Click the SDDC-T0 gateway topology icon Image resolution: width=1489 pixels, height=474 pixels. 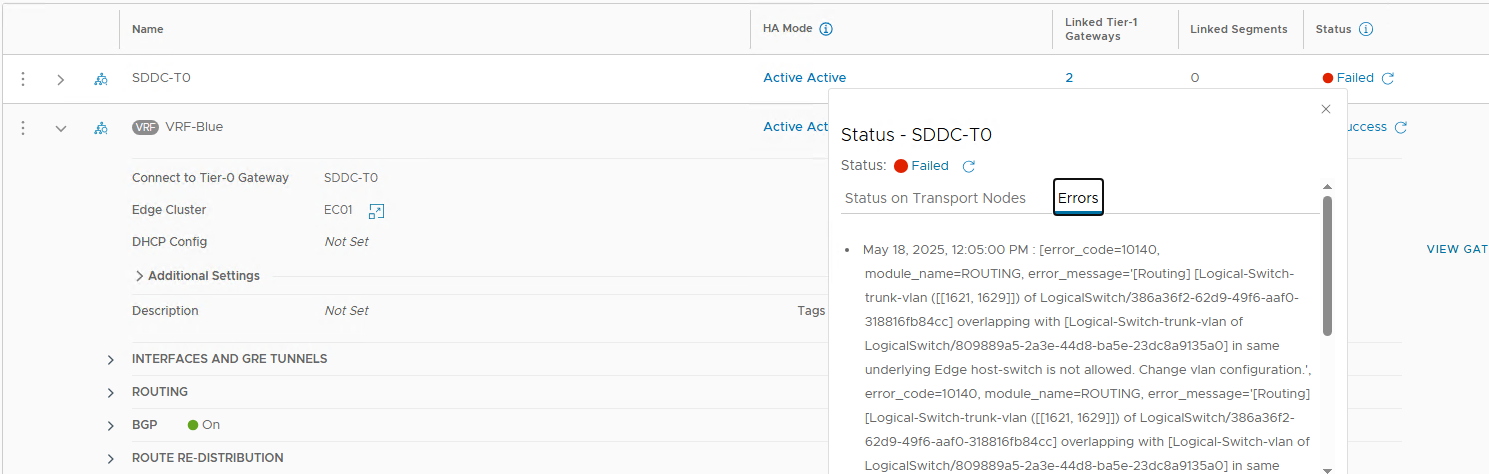click(101, 79)
